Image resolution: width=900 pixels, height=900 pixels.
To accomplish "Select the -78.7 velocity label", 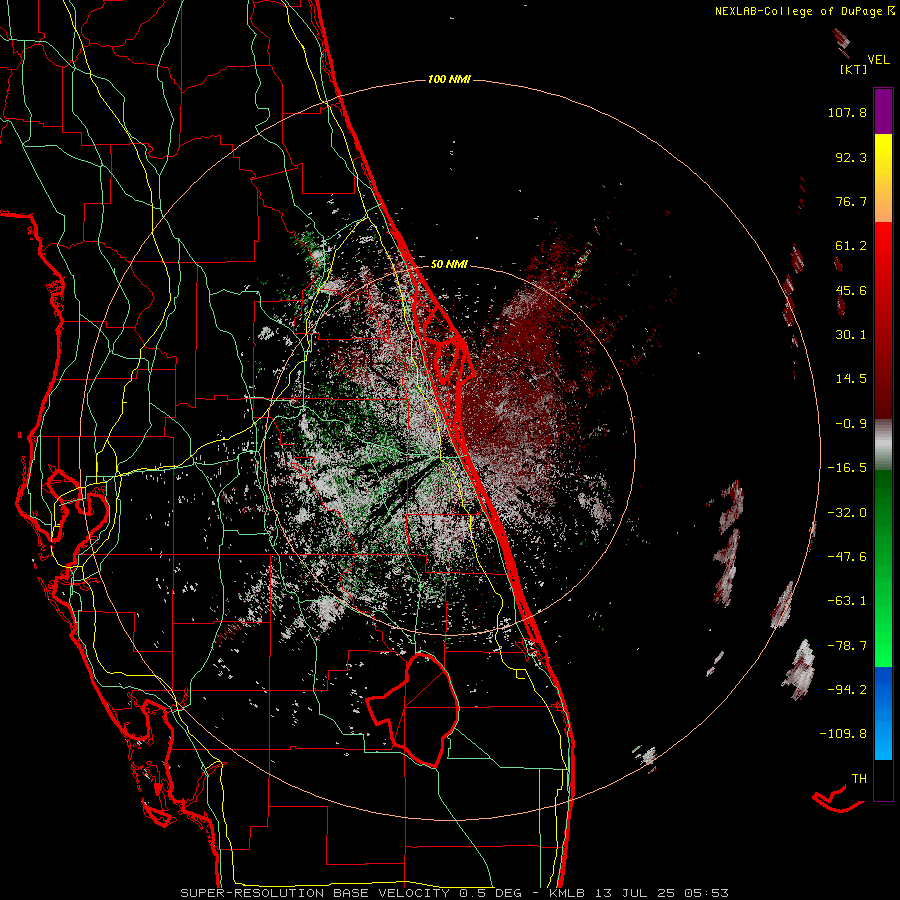I will click(847, 646).
